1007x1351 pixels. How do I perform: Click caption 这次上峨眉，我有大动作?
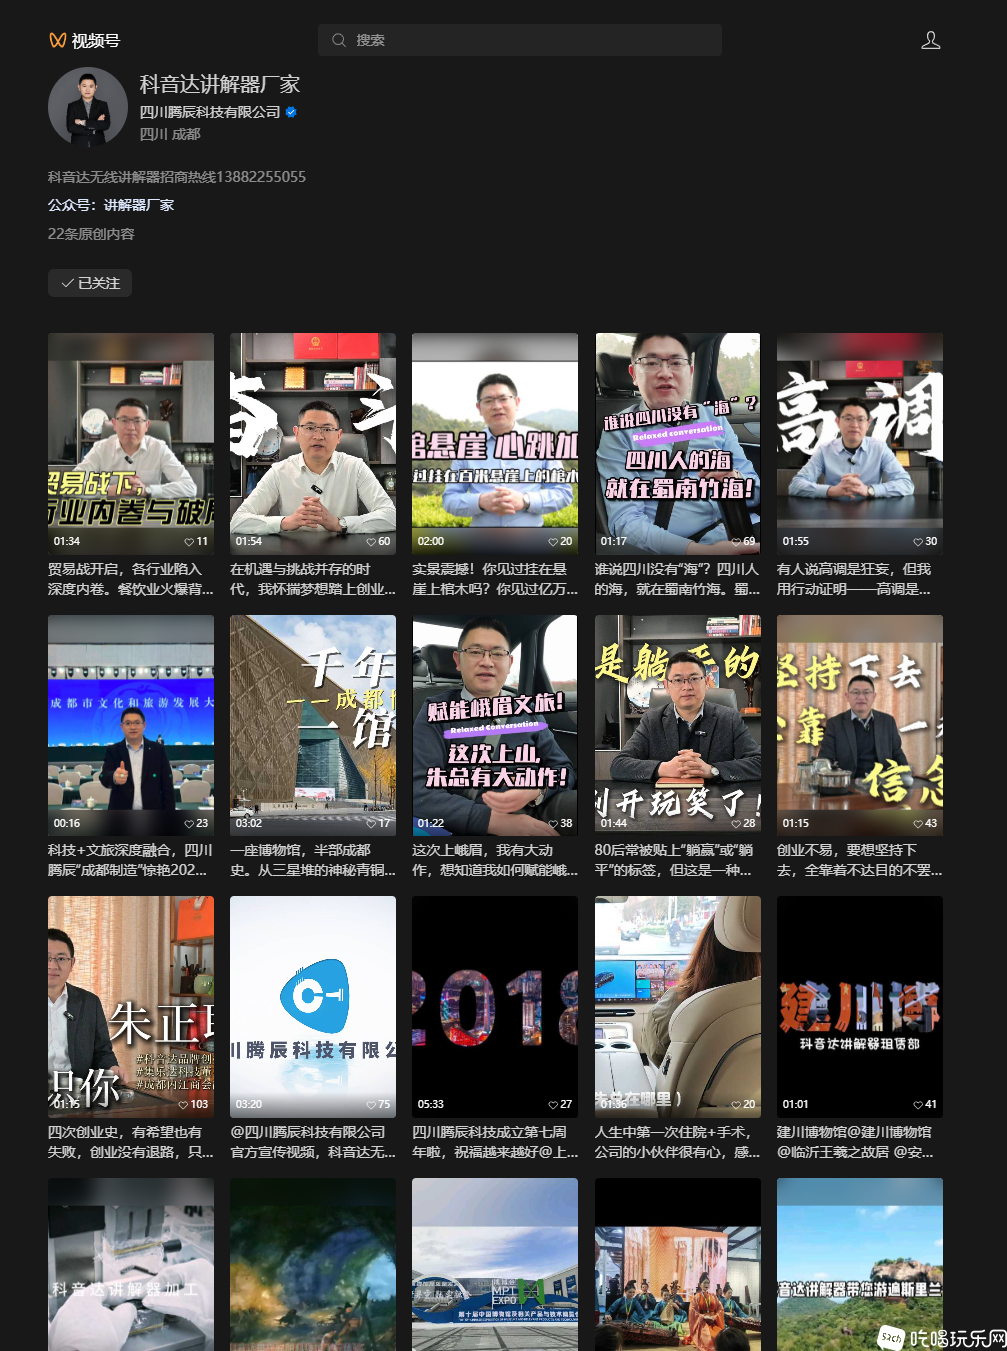[x=495, y=860]
